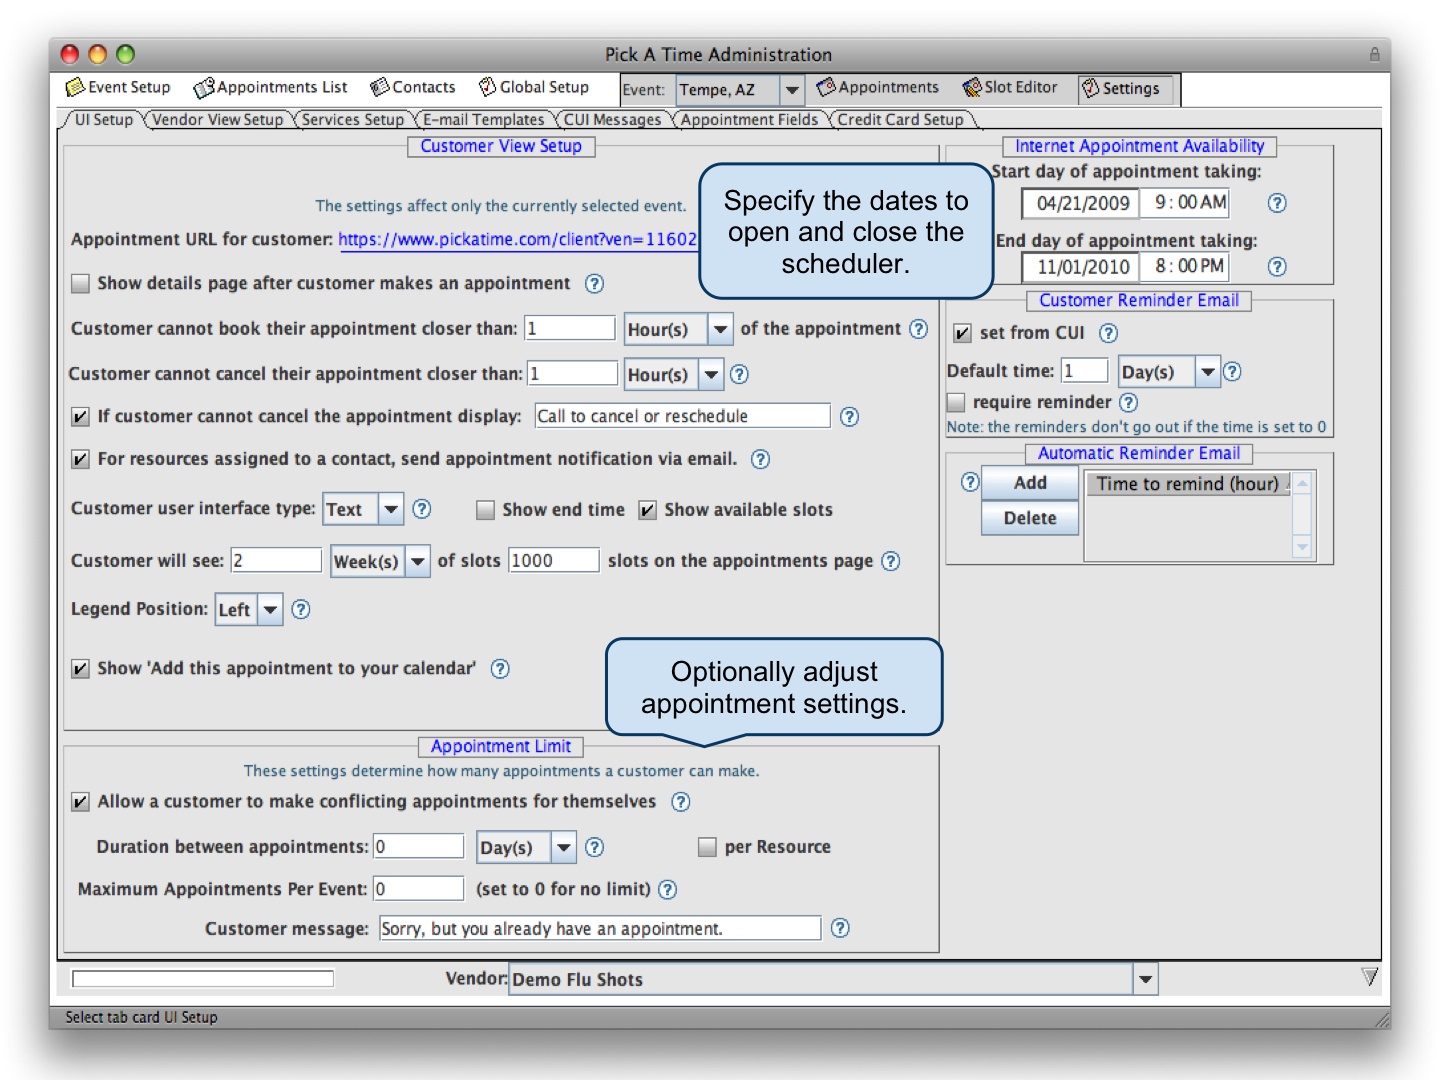Open help next to 'Call to cancel or reschedule'

[x=849, y=417]
